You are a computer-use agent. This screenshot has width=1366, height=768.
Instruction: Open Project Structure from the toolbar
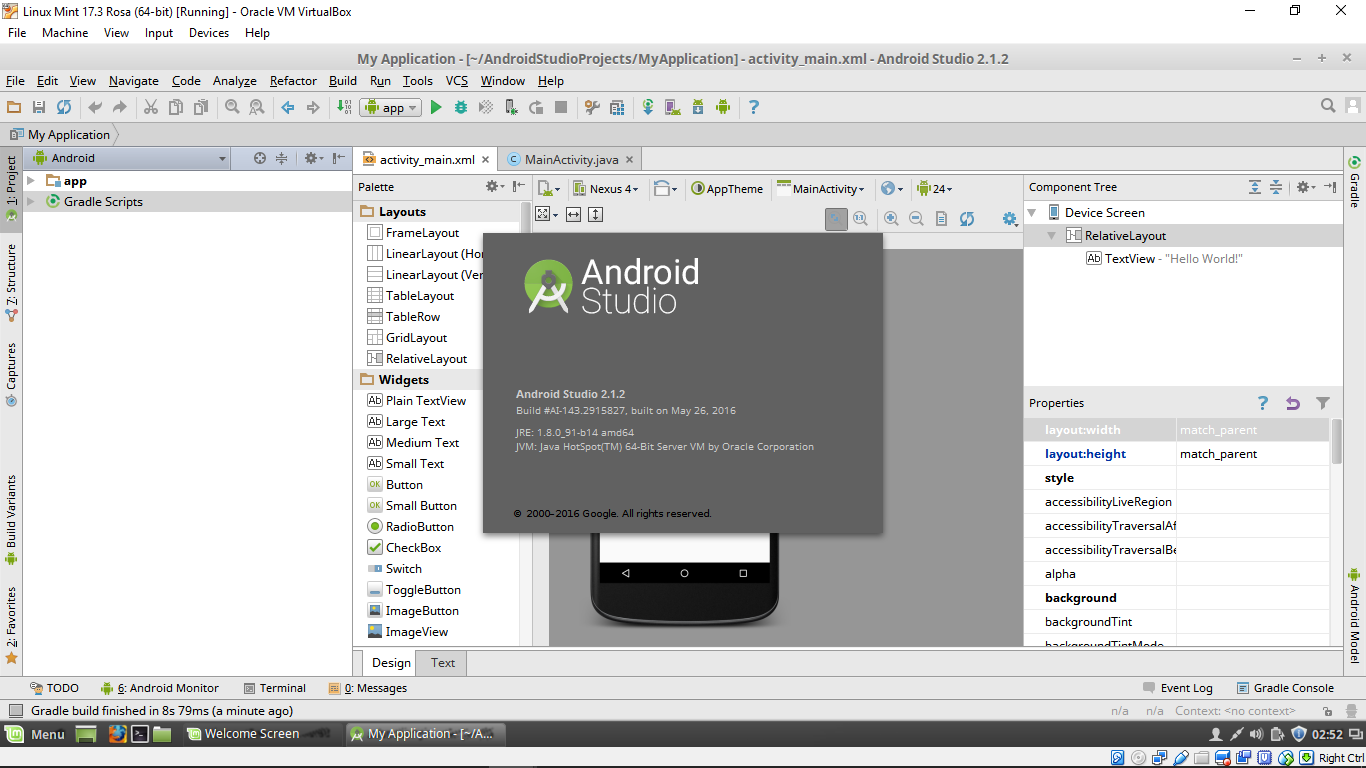(x=617, y=107)
